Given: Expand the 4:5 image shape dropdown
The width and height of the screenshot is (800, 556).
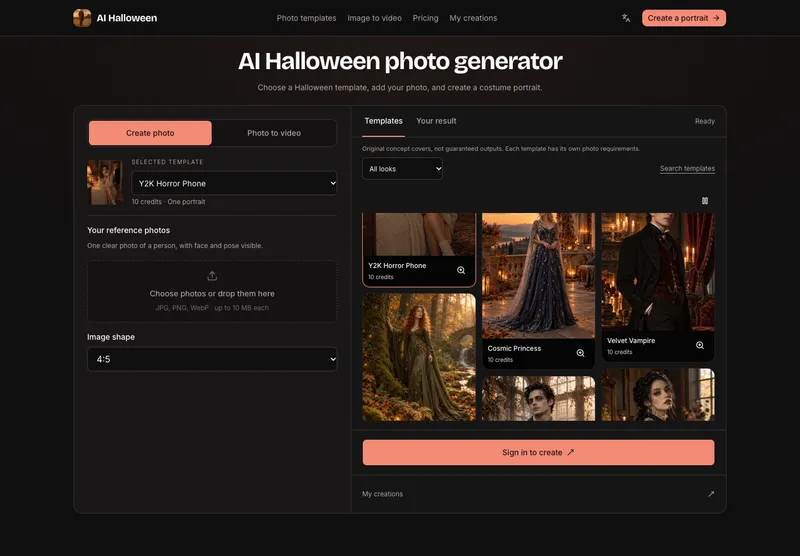Looking at the screenshot, I should 212,359.
